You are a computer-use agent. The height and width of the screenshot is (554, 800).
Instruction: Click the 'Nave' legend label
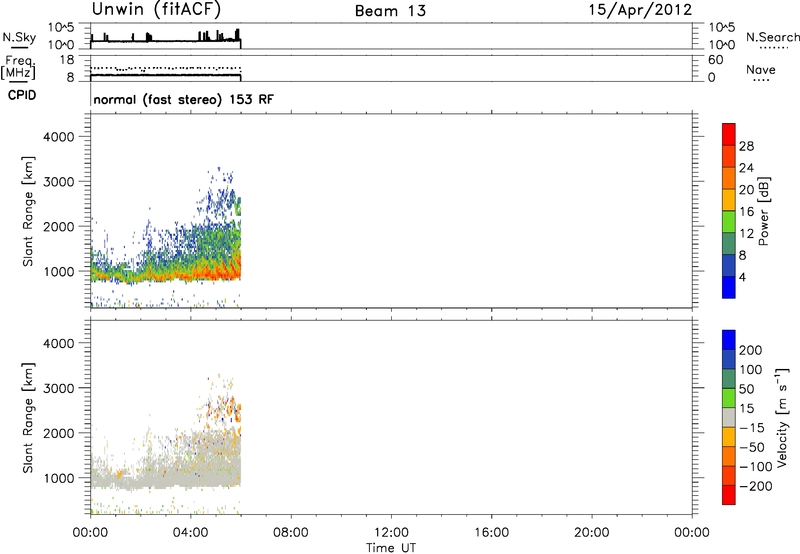(x=761, y=70)
